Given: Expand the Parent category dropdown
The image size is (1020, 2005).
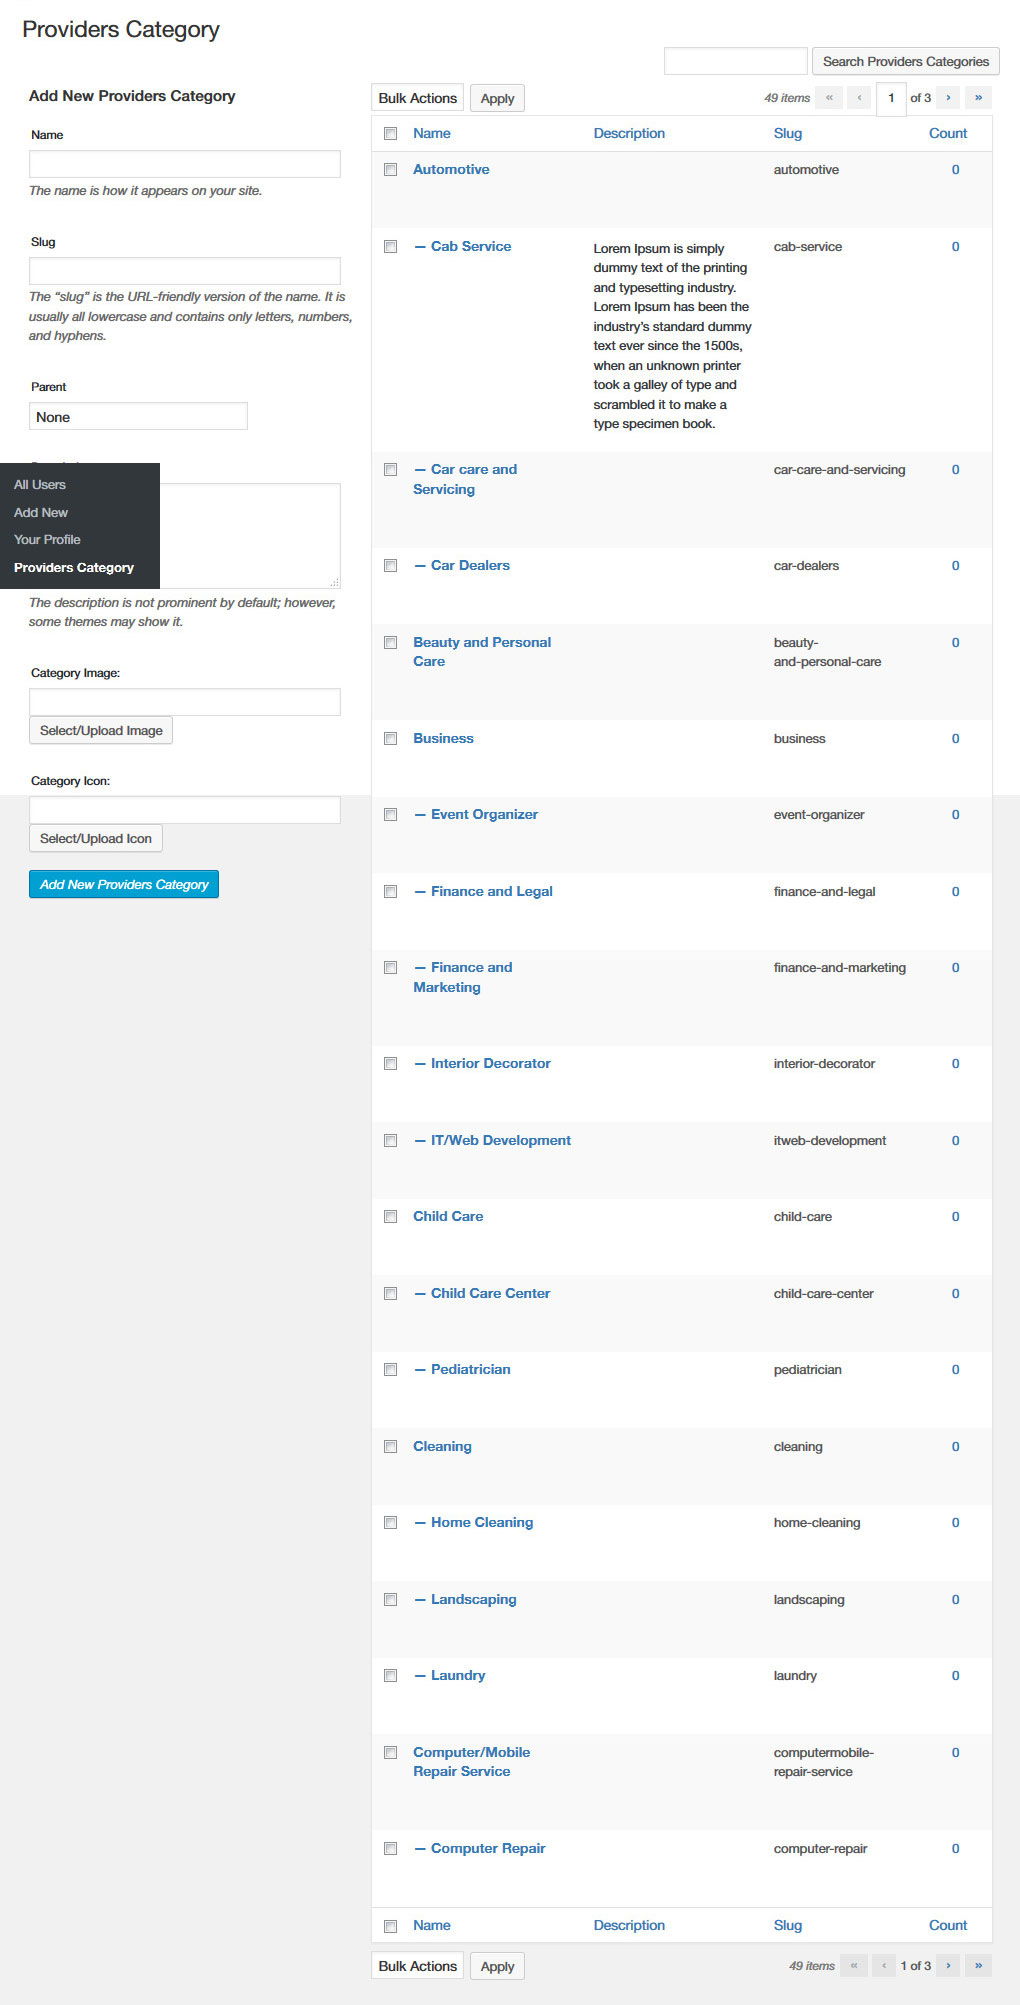Looking at the screenshot, I should pyautogui.click(x=138, y=417).
